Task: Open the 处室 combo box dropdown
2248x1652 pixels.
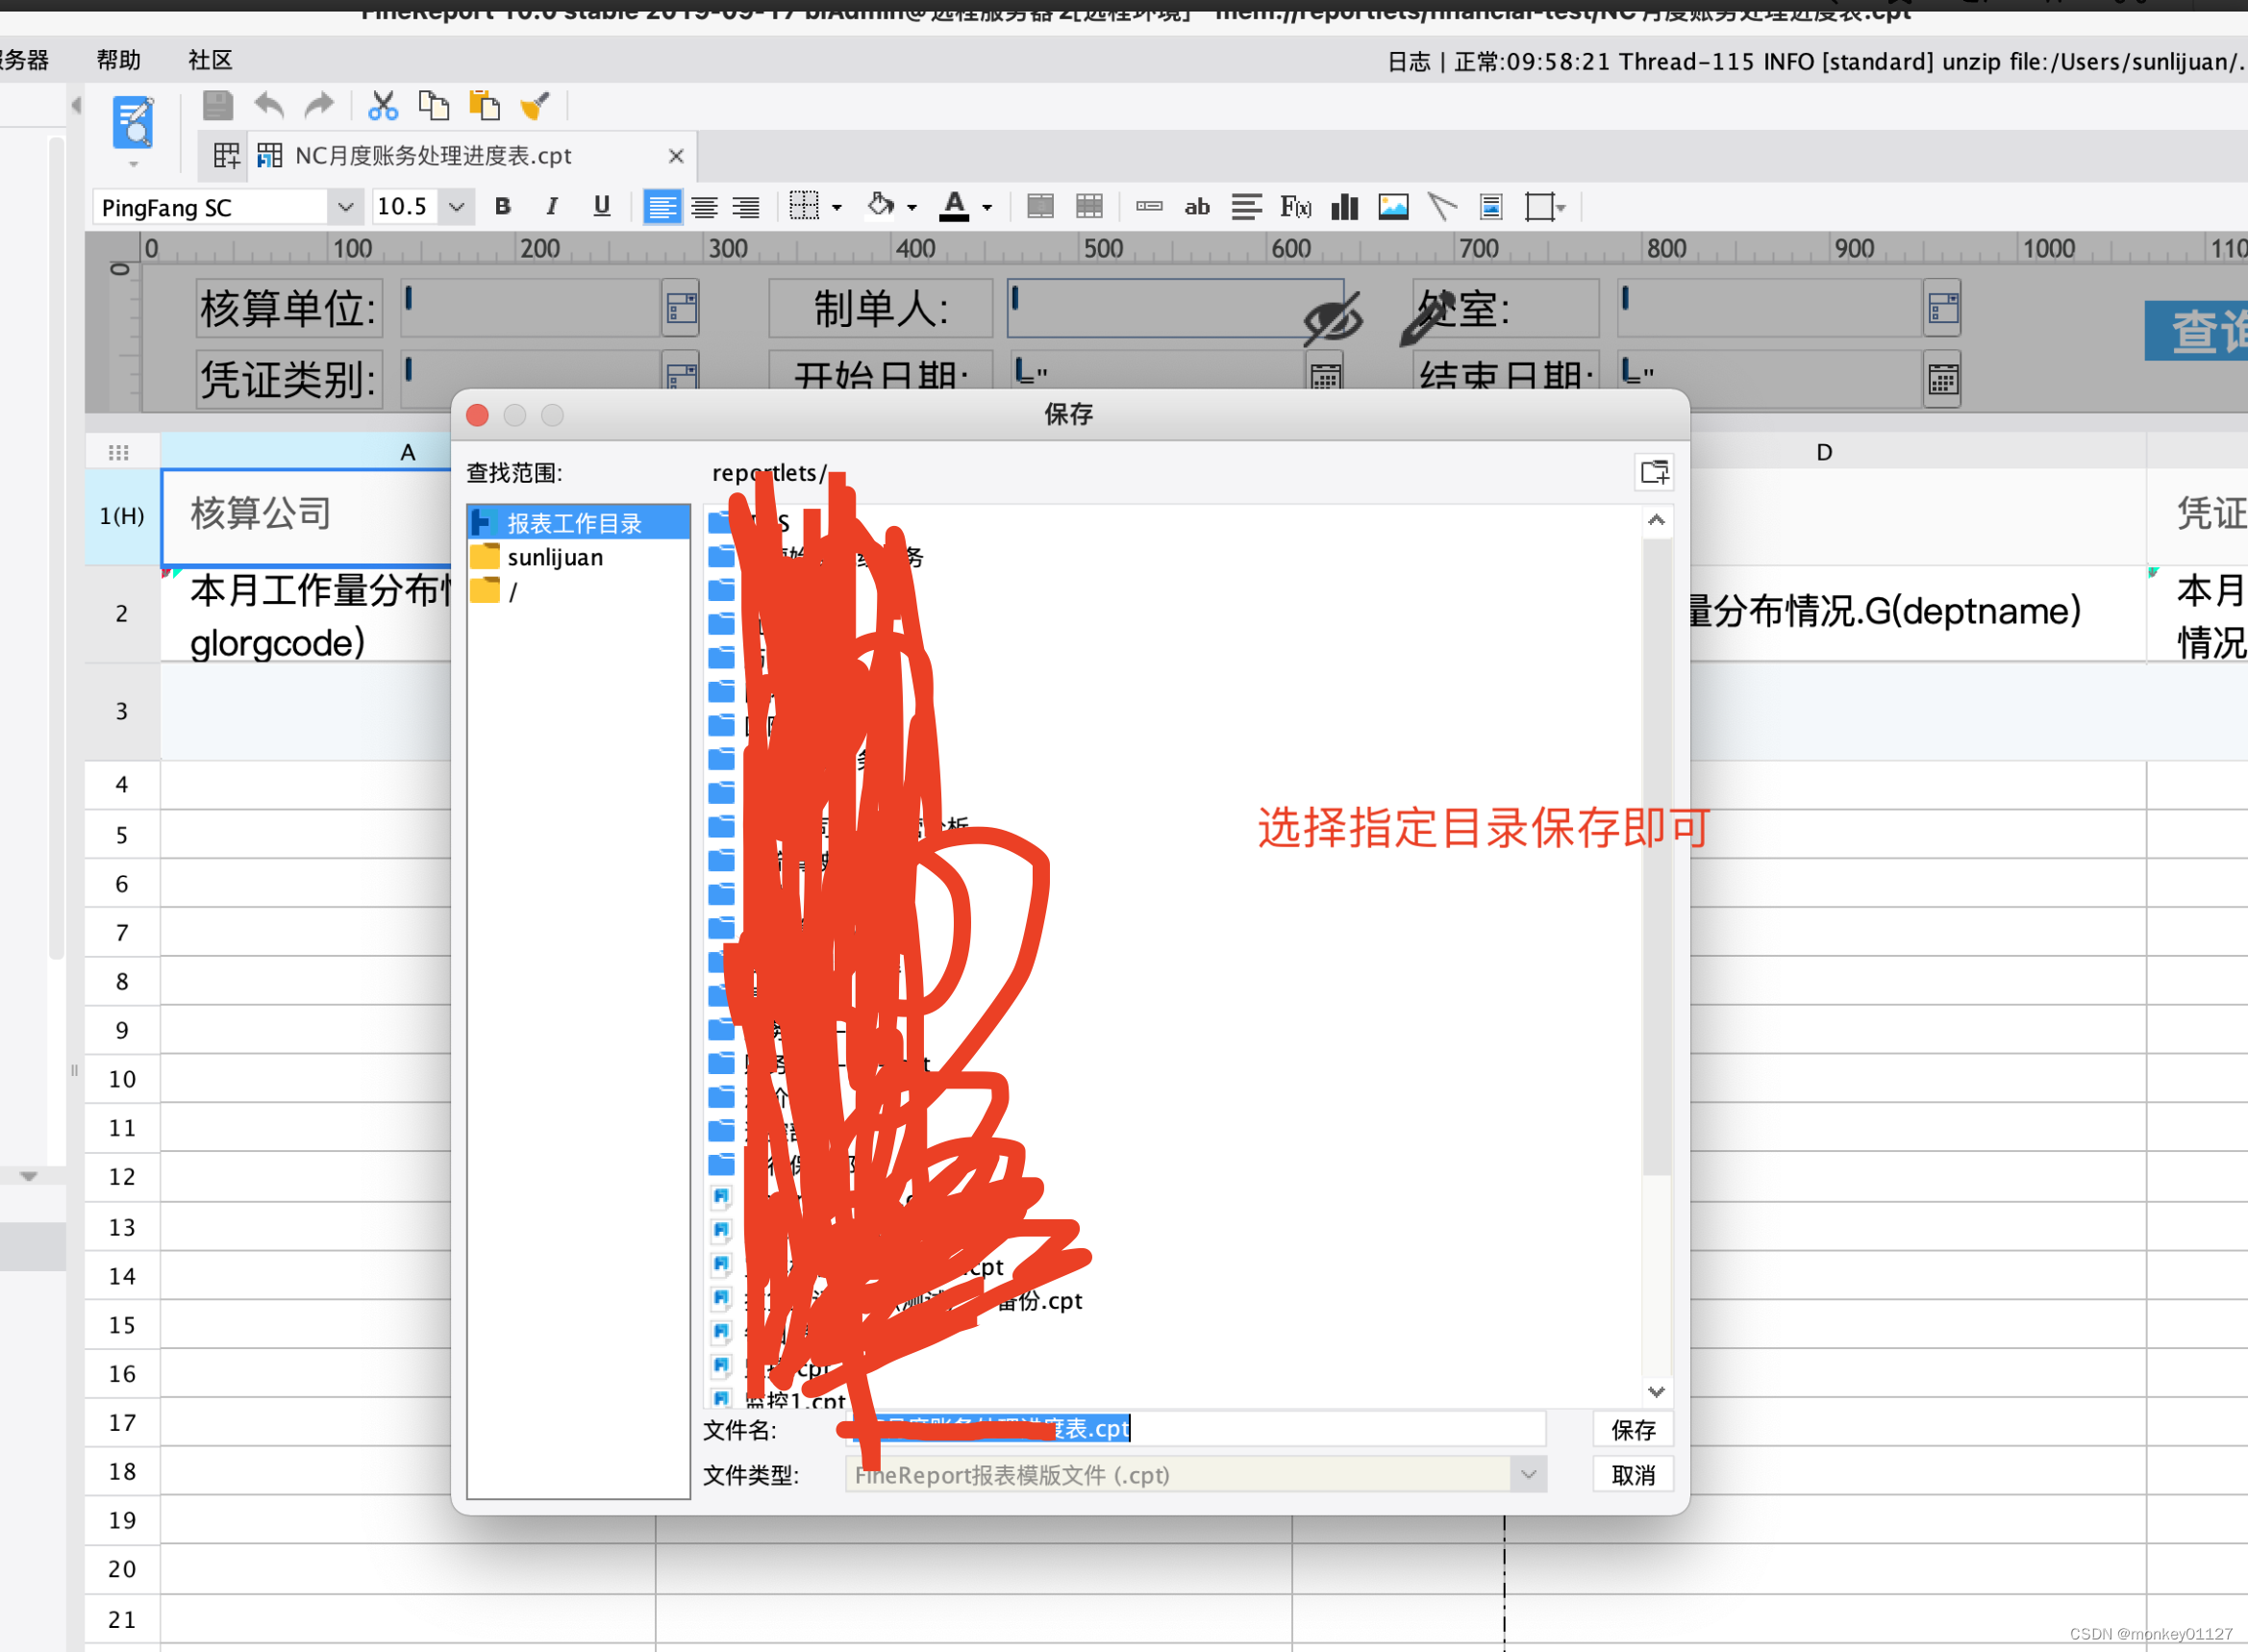Action: pyautogui.click(x=1942, y=308)
